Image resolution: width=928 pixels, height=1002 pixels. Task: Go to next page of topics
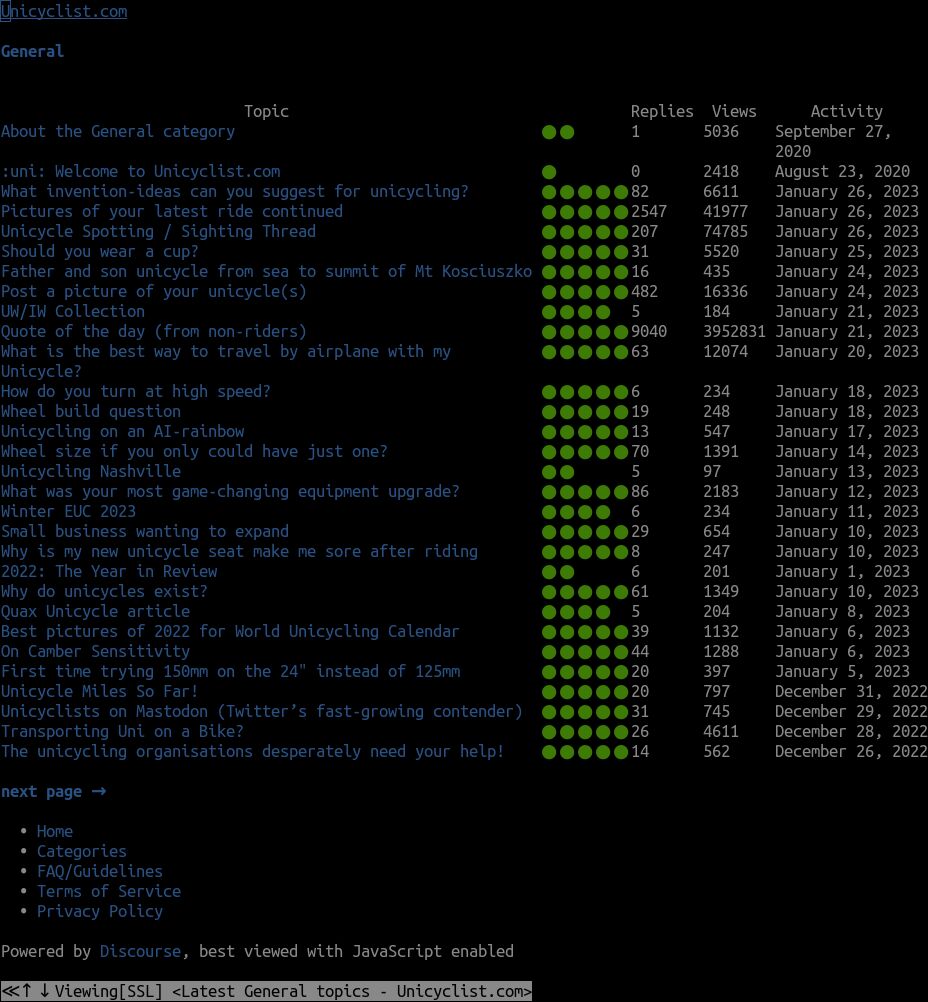point(53,792)
